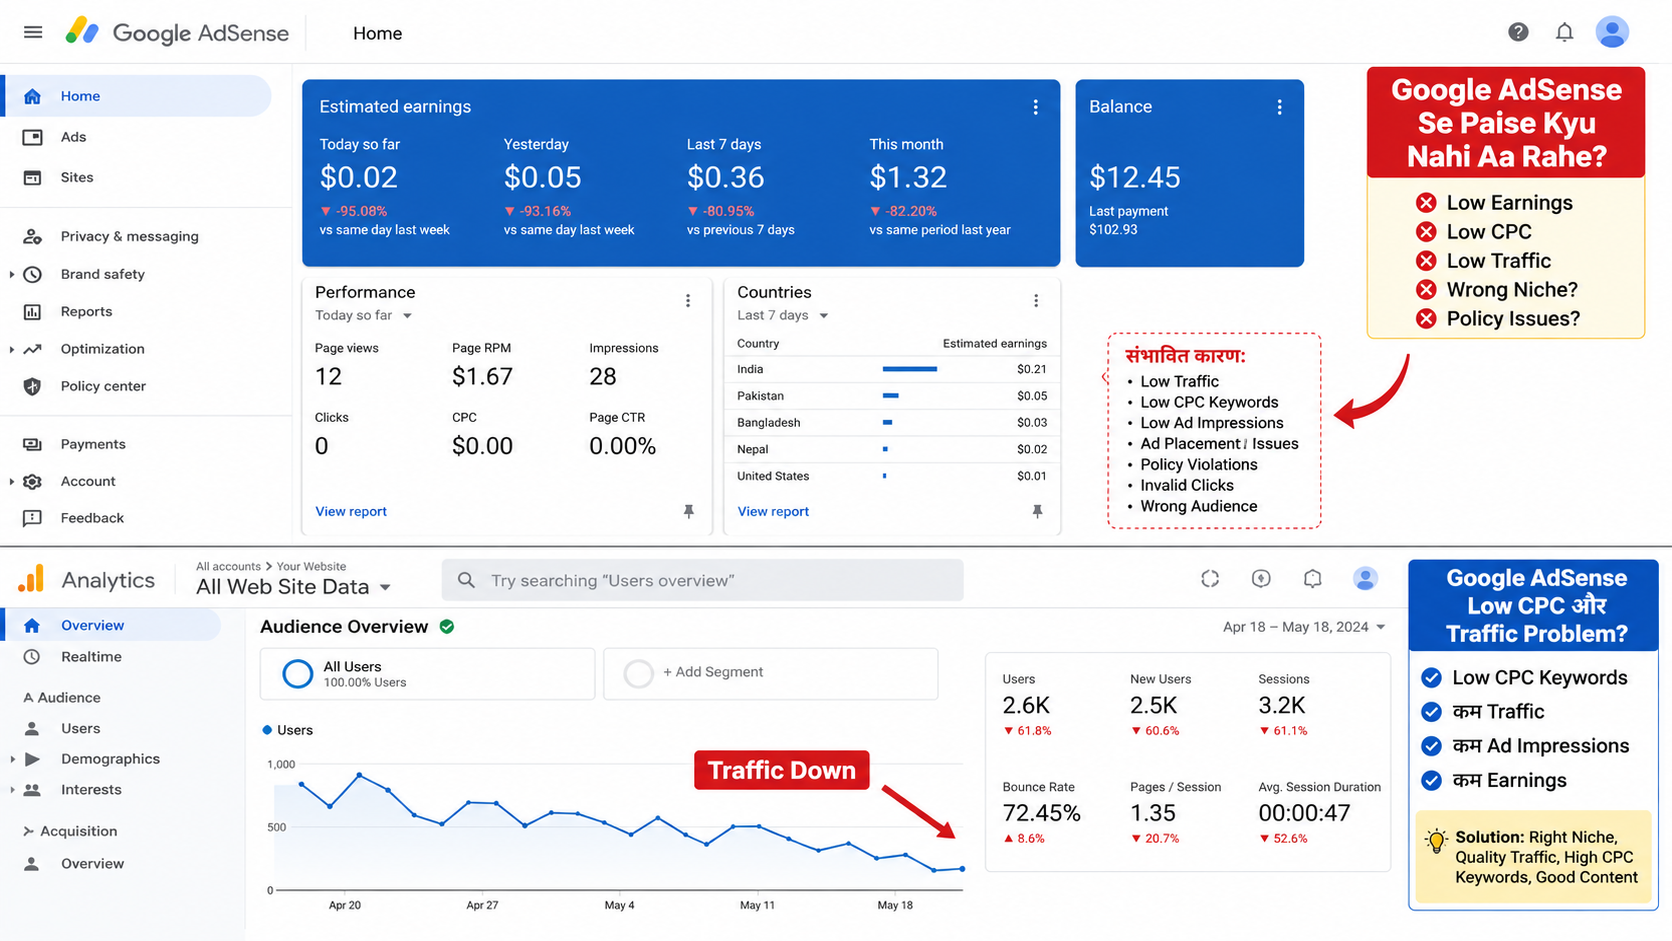Open Analytics notifications bell
1672x941 pixels.
coord(1312,578)
